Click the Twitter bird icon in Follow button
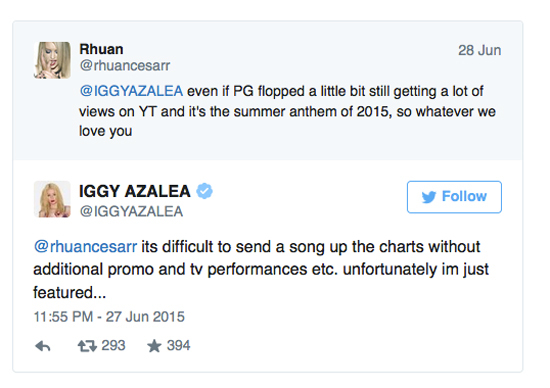Screen dimensions: 550x388 point(429,197)
